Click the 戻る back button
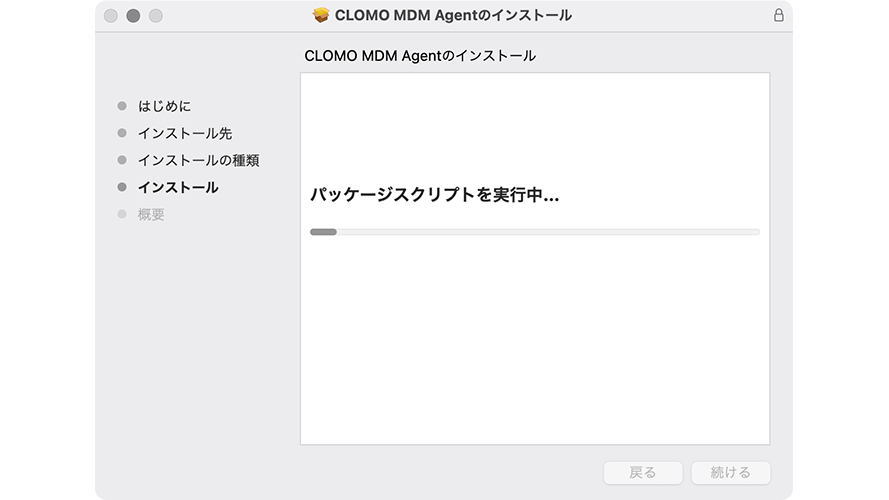Screen dimensions: 889x500 point(643,473)
